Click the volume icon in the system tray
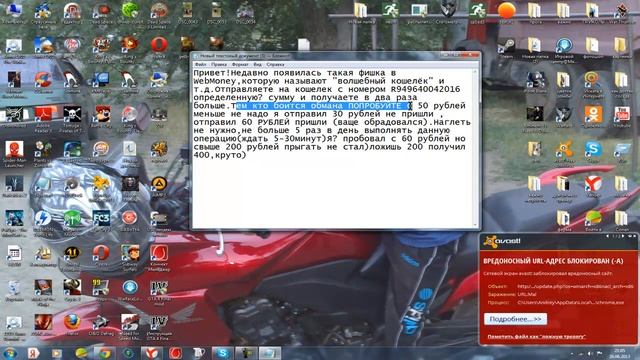This screenshot has height=360, width=640. coord(590,353)
